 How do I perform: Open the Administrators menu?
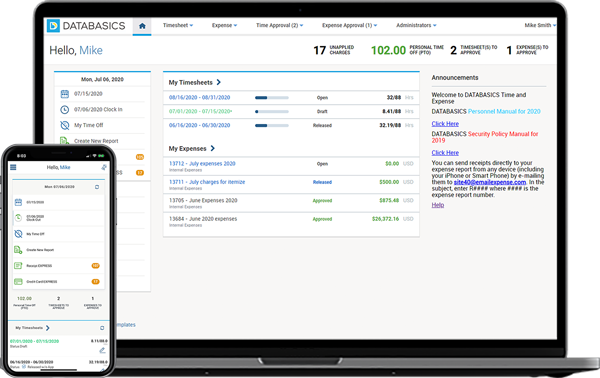[x=416, y=25]
